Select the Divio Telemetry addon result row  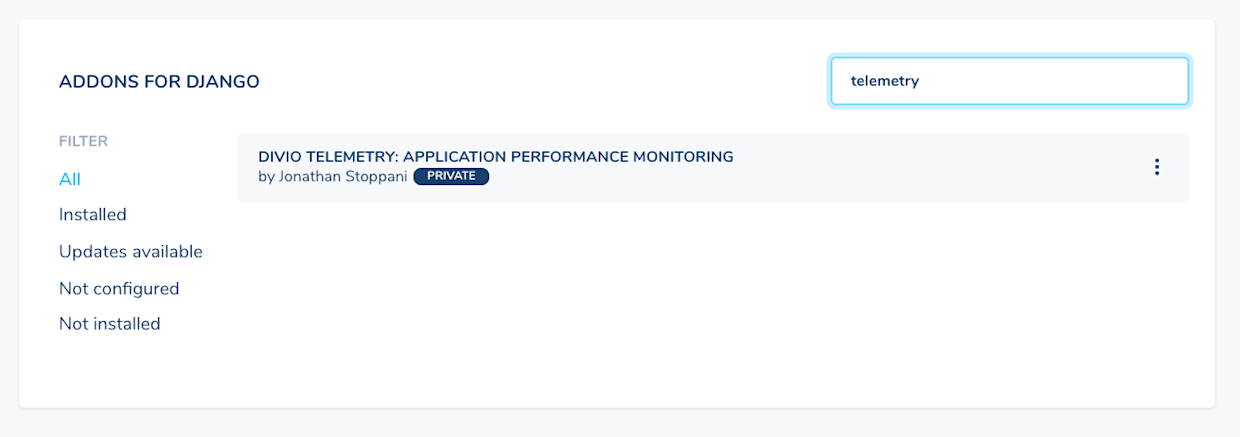pyautogui.click(x=713, y=168)
